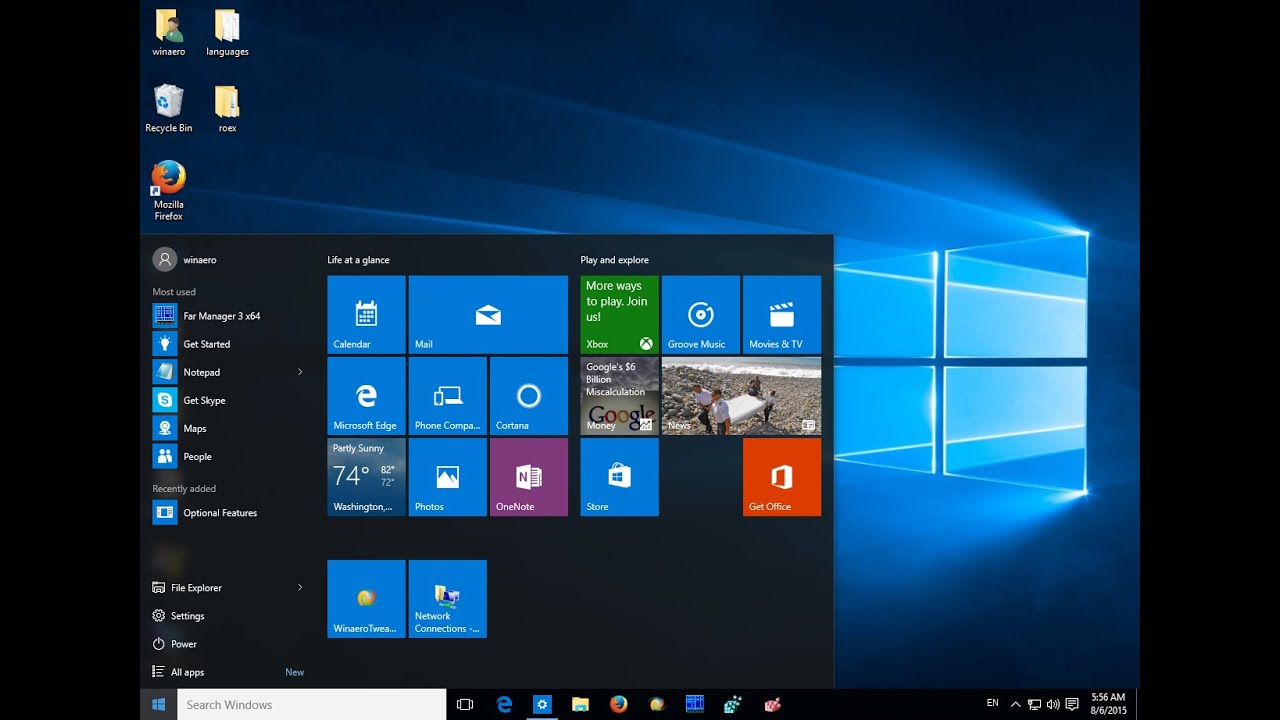Click the Windows Start button
The image size is (1280, 720).
158,704
